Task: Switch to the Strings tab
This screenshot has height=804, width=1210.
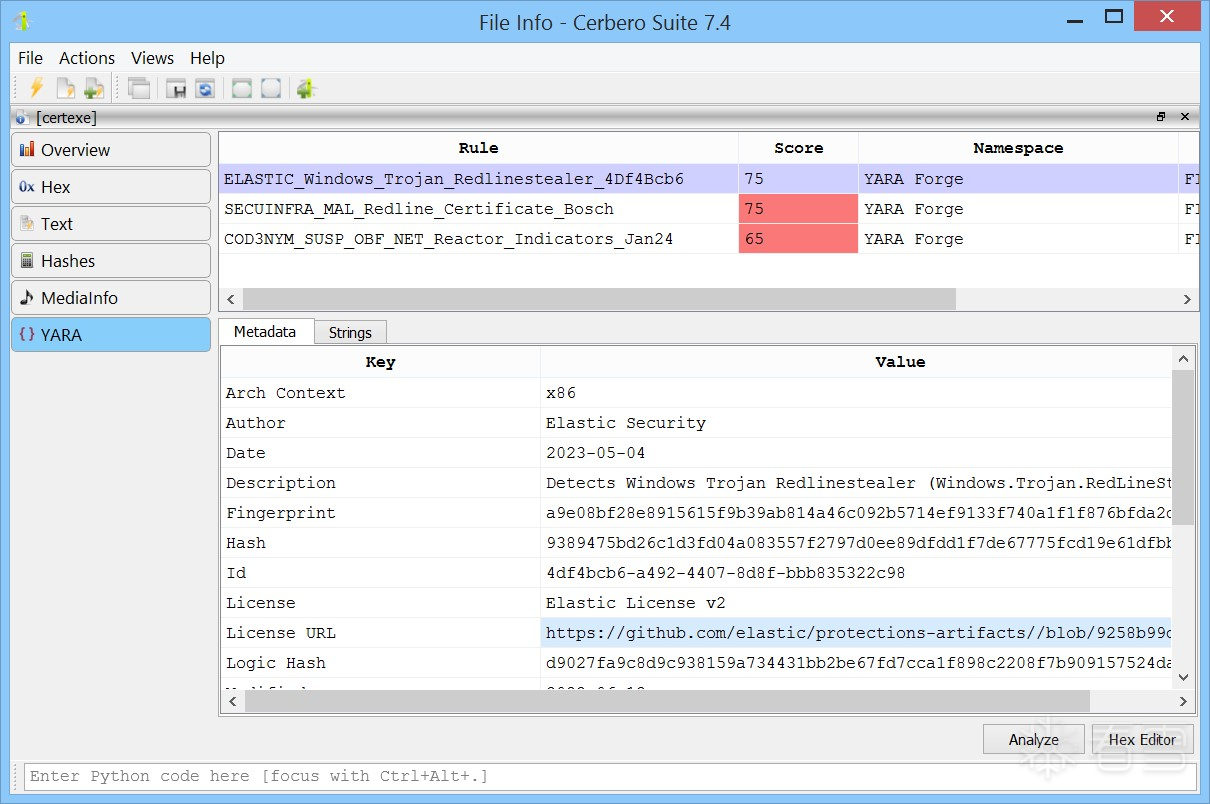Action: (350, 333)
